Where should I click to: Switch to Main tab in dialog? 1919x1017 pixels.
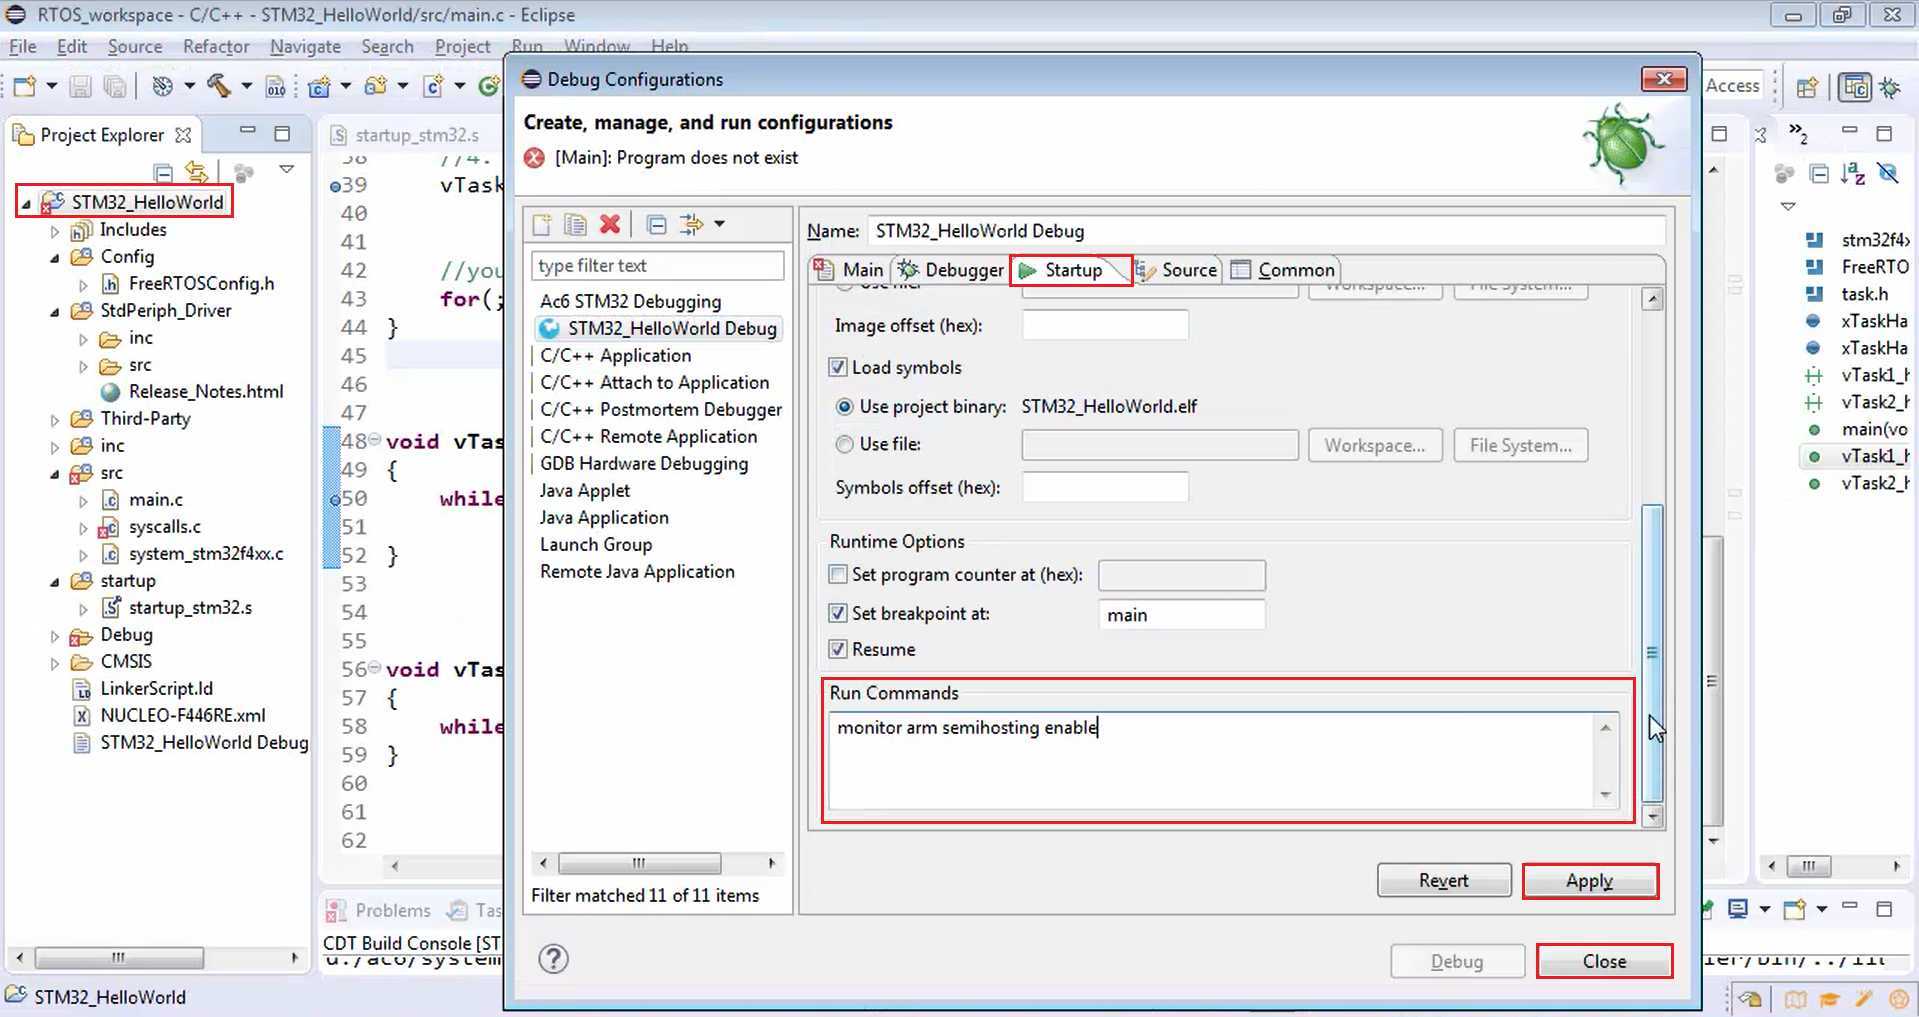[849, 270]
